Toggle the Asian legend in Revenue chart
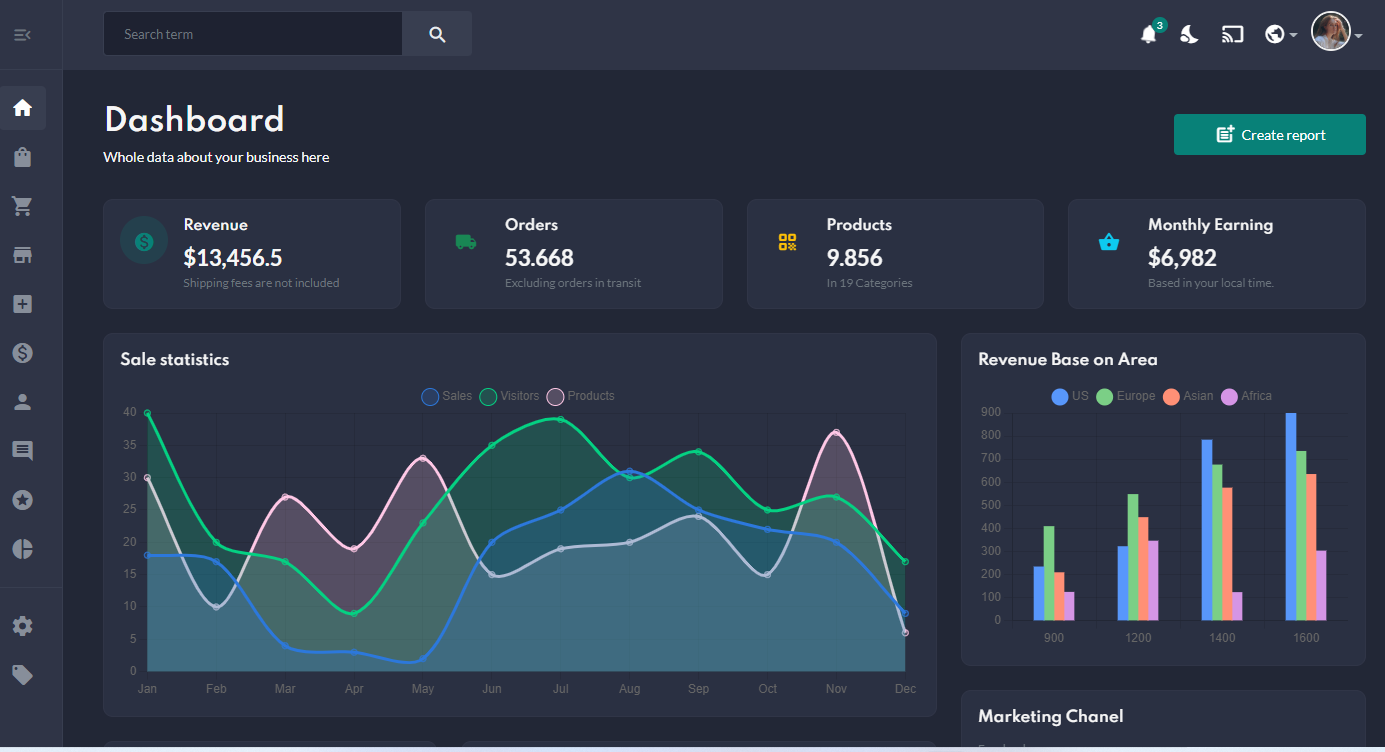 point(1188,396)
